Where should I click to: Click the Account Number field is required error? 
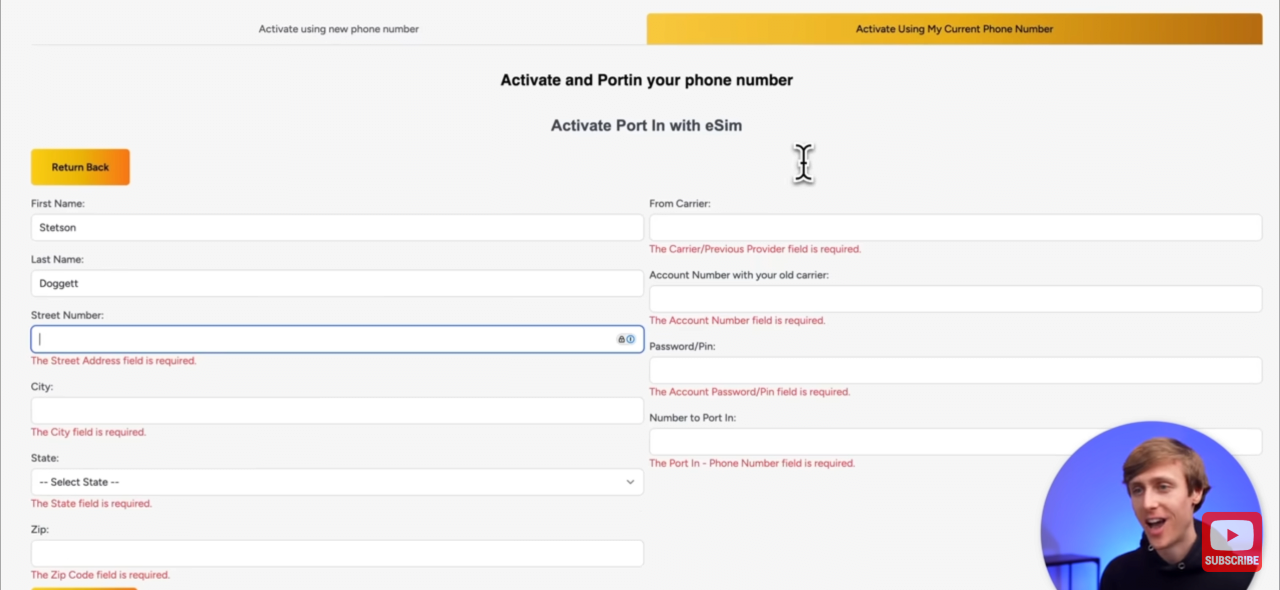(x=737, y=321)
